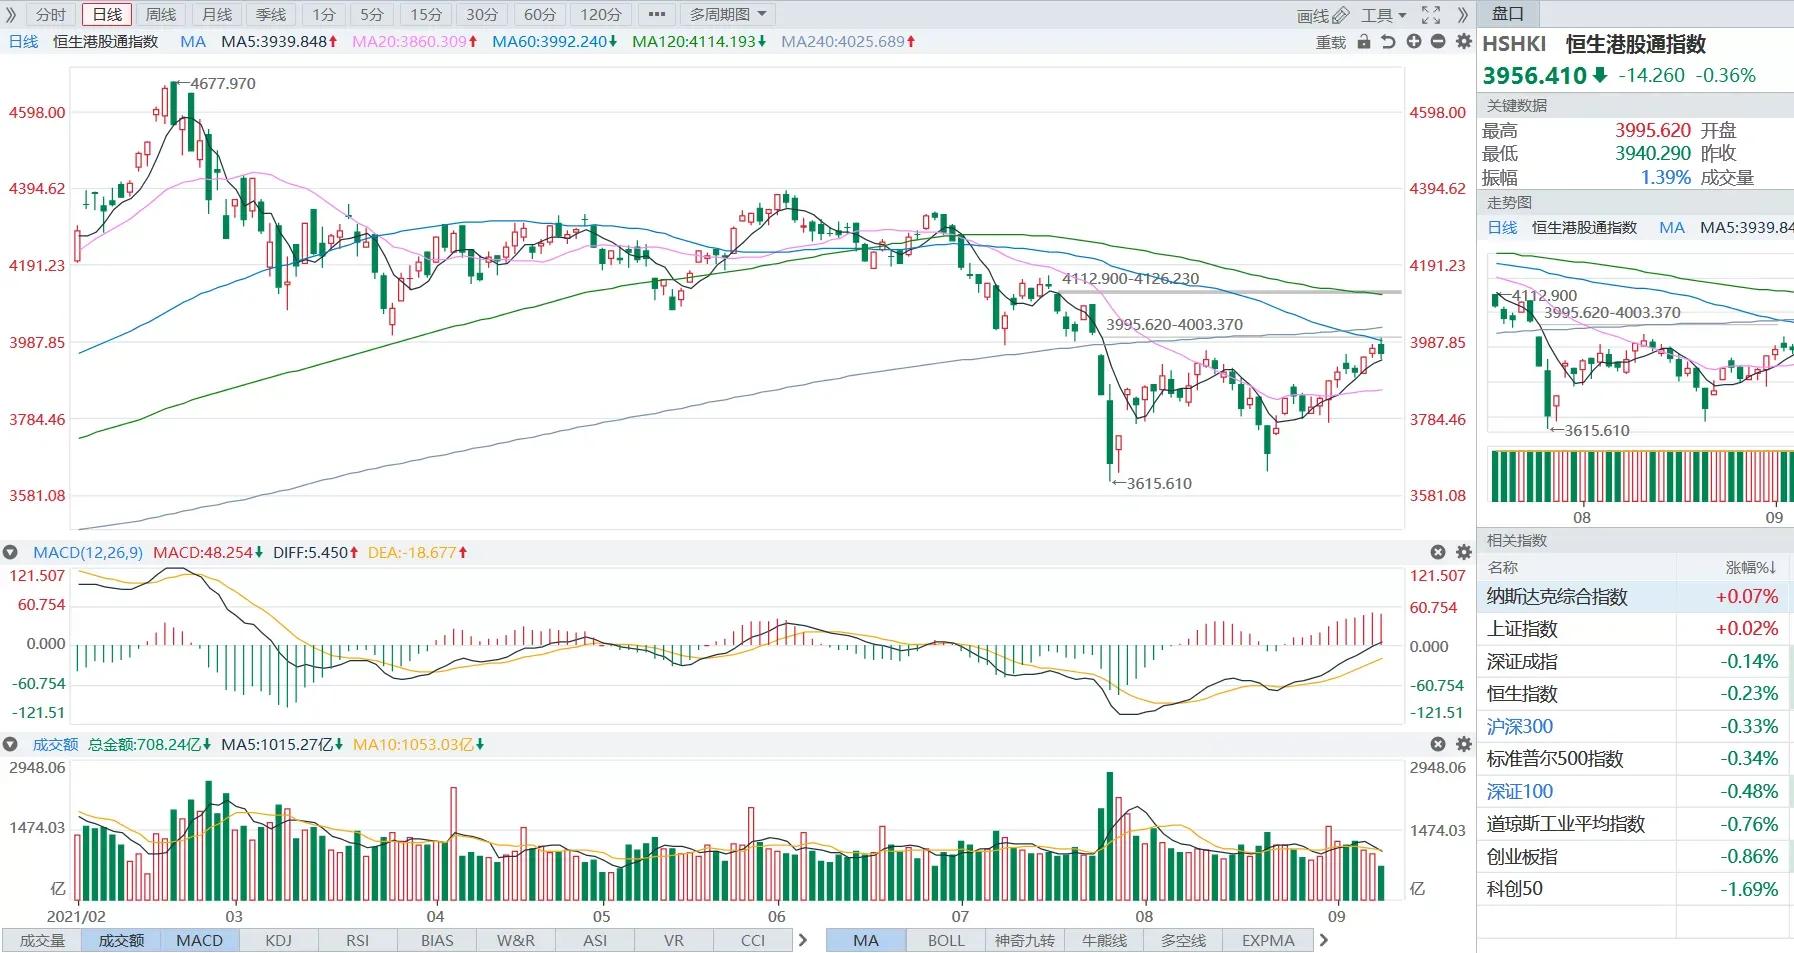Screen dimensions: 1794x953
Task: Select the 月线 monthly chart period
Action: (x=216, y=15)
